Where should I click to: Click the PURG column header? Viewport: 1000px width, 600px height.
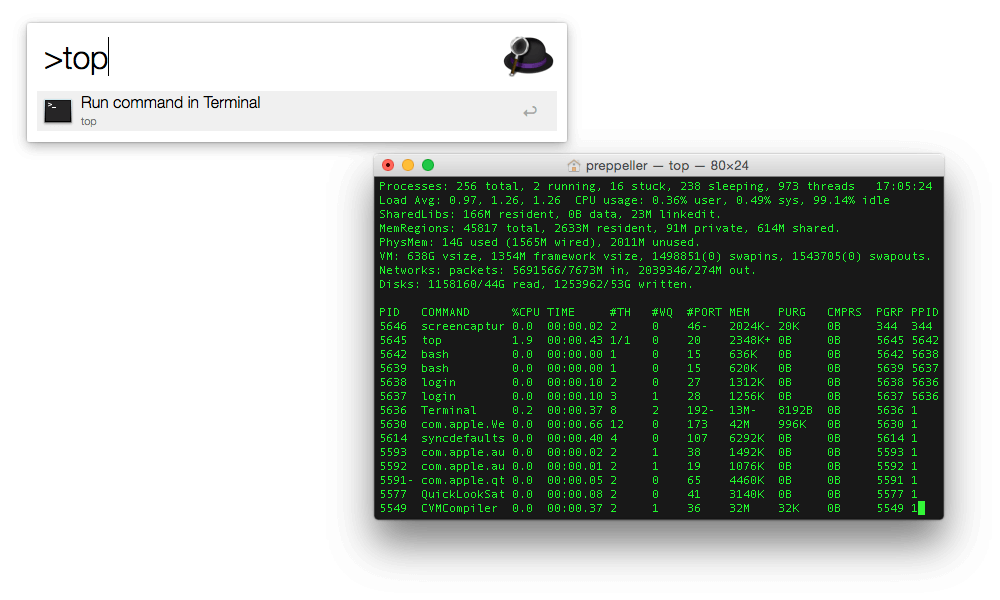coord(791,312)
